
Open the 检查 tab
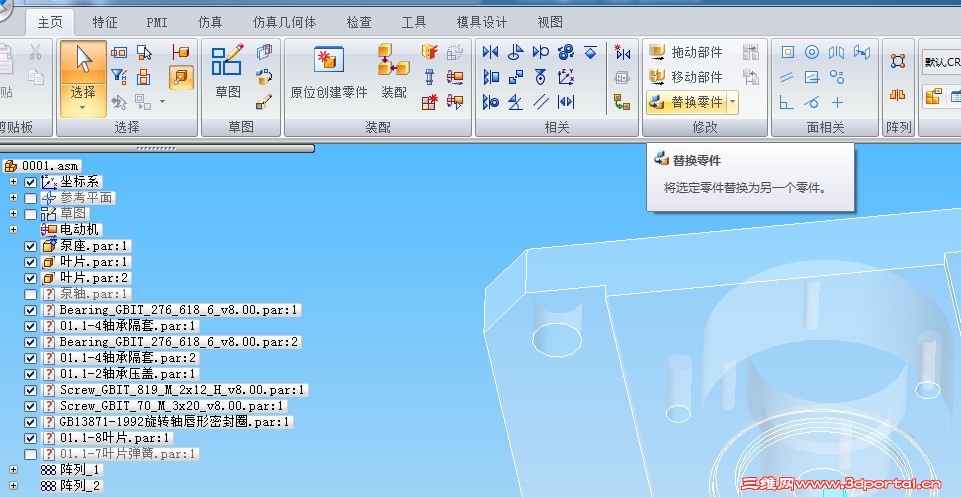pos(359,23)
